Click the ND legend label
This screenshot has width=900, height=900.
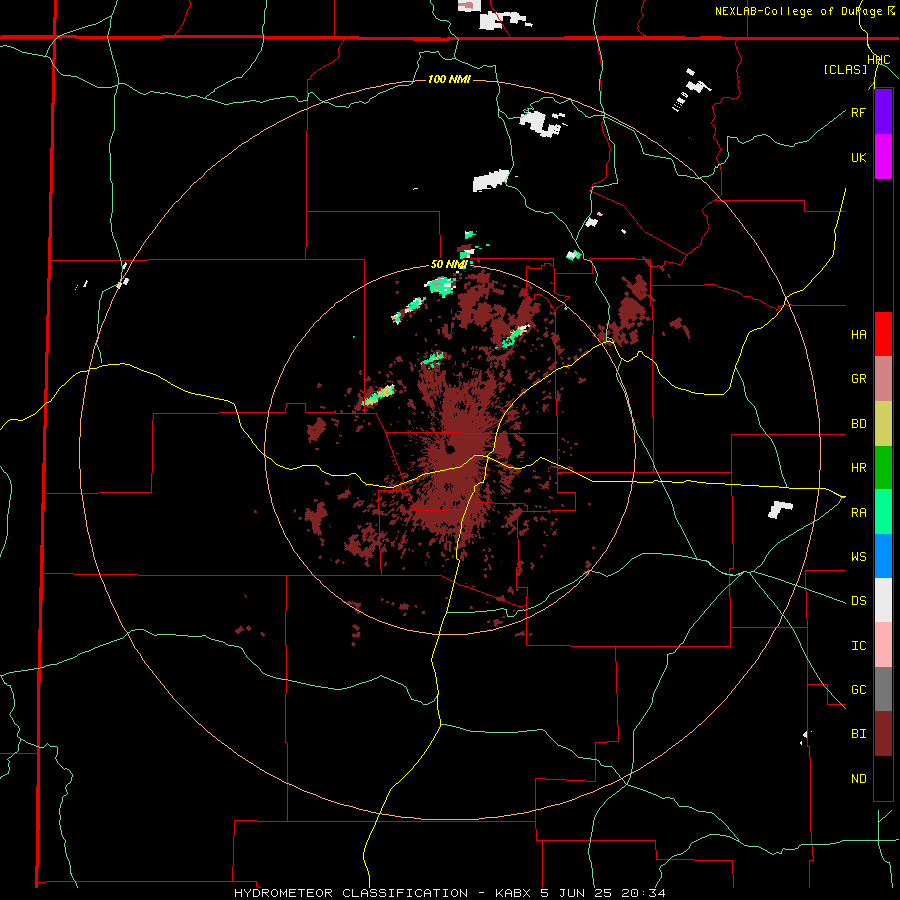(x=858, y=778)
